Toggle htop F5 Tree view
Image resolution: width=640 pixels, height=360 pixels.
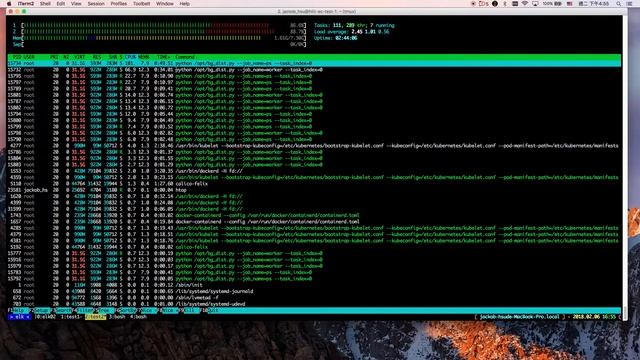[104, 311]
